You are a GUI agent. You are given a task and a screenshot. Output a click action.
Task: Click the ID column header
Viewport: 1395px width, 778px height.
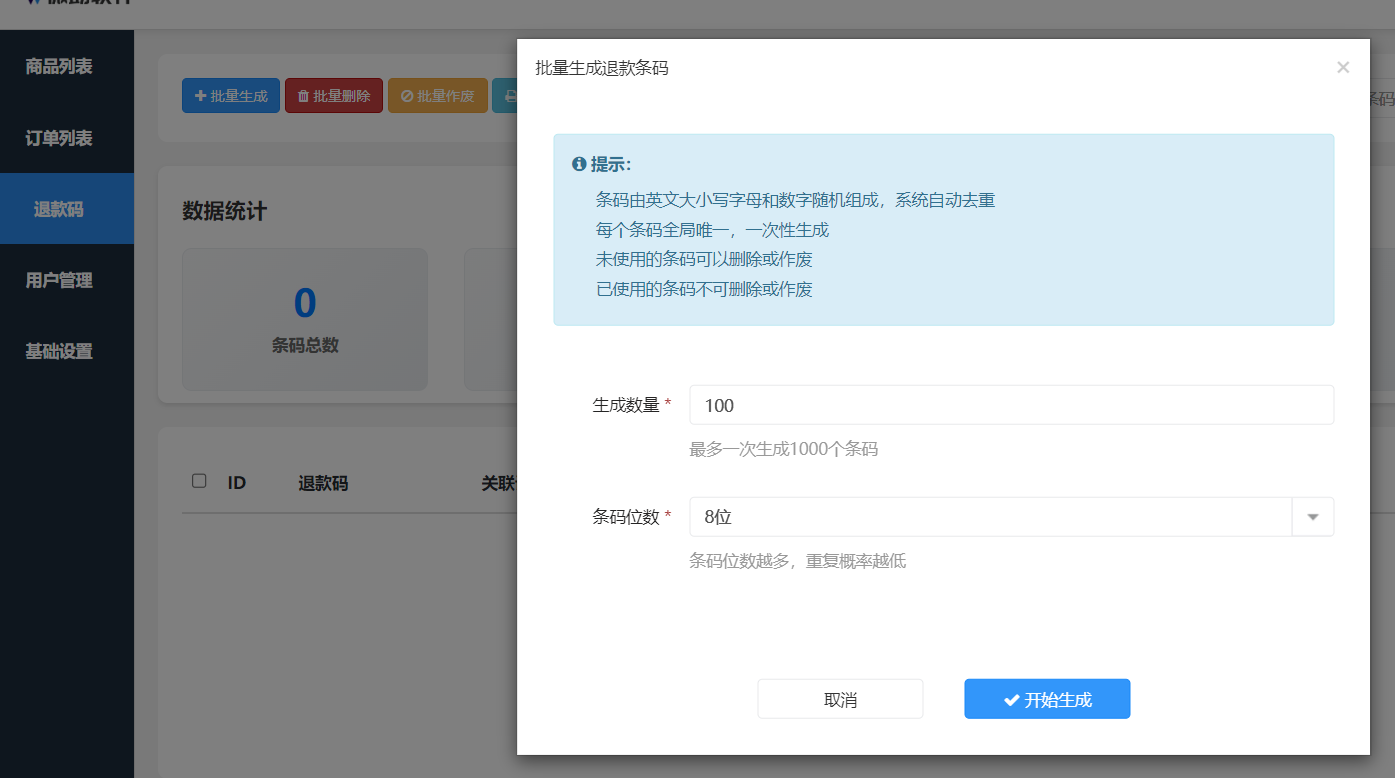[x=237, y=483]
